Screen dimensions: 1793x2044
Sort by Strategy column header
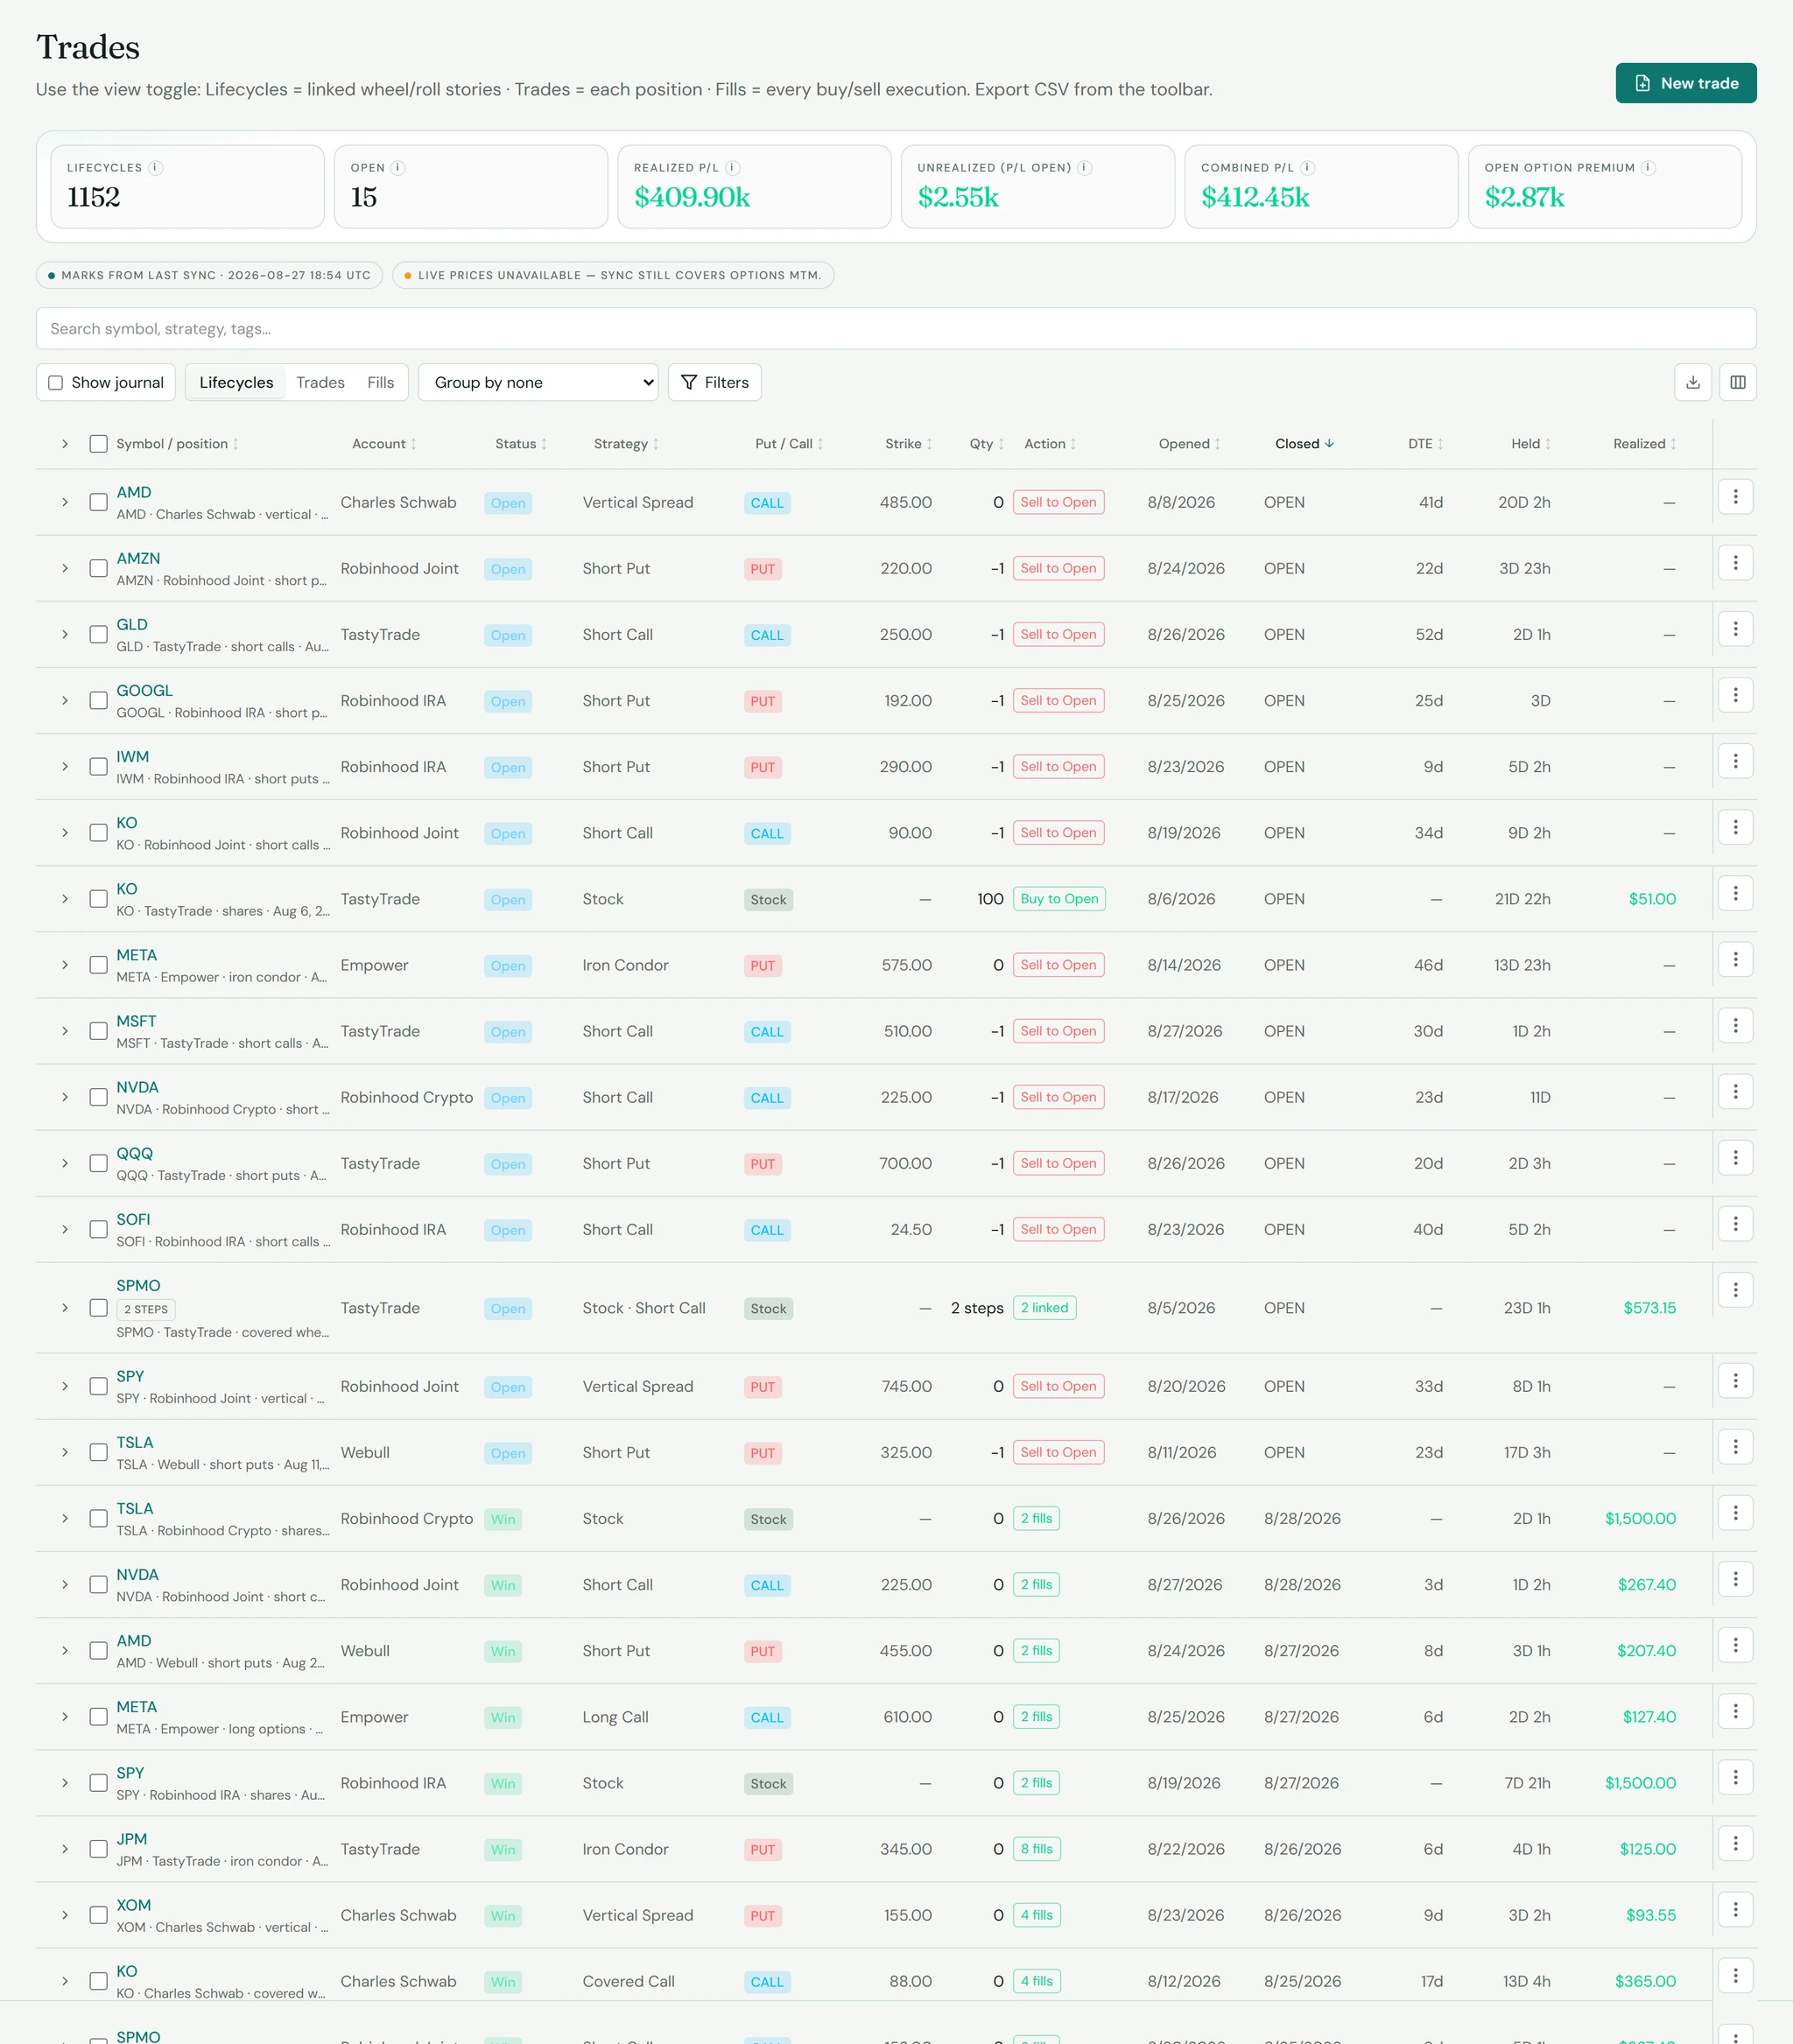(x=627, y=444)
